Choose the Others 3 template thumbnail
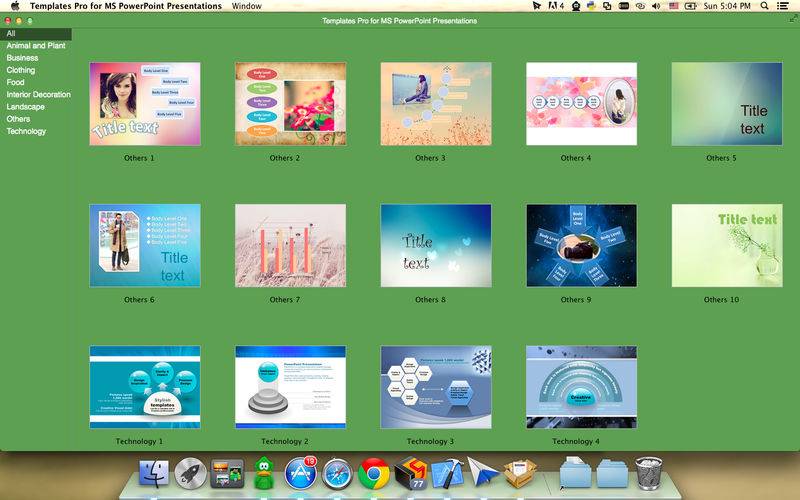 (436, 104)
